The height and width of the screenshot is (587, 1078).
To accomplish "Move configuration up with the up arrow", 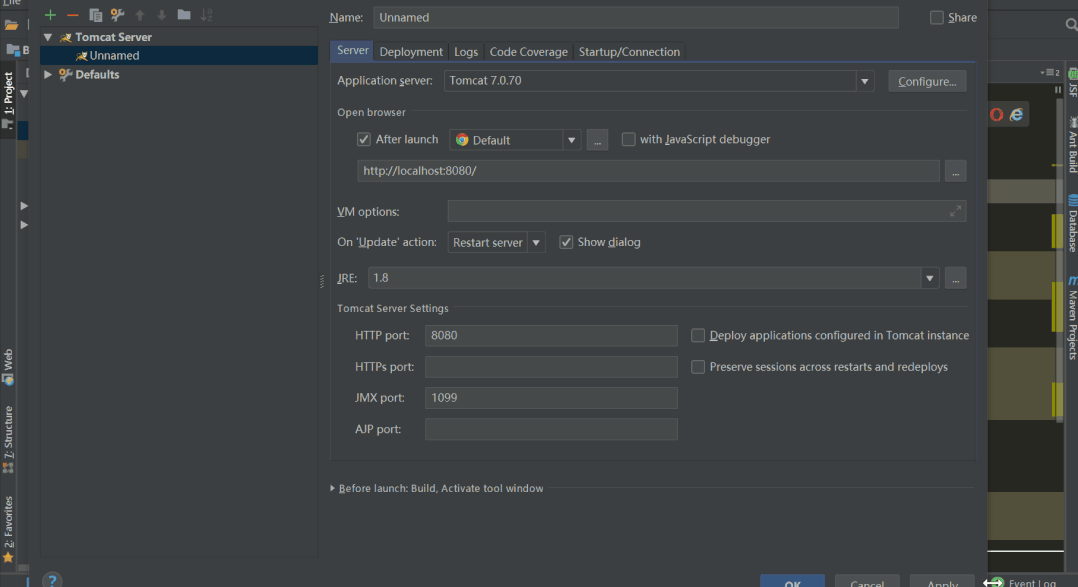I will click(140, 15).
